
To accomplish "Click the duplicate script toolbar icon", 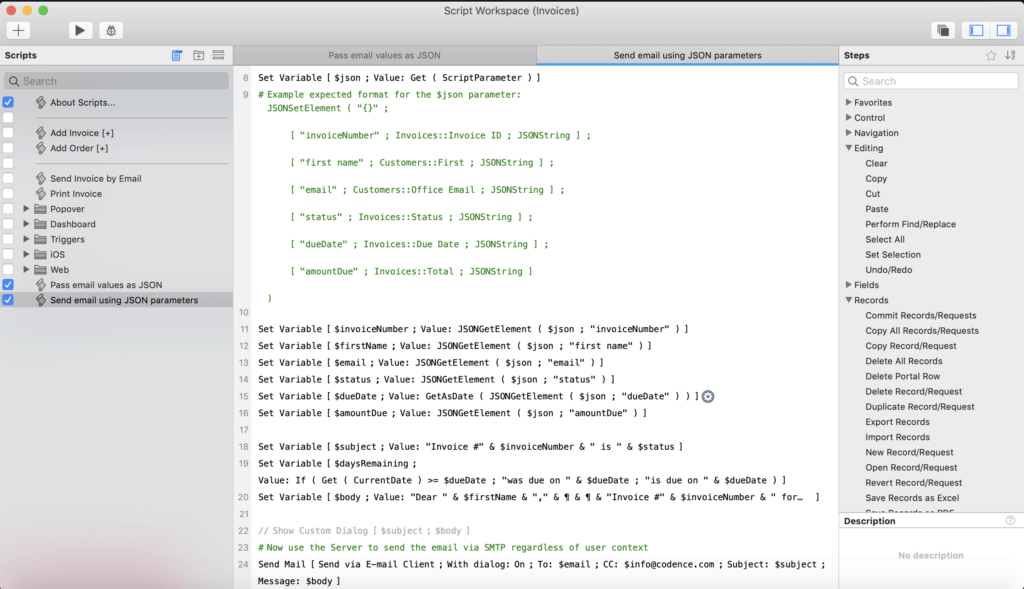I will tap(942, 30).
